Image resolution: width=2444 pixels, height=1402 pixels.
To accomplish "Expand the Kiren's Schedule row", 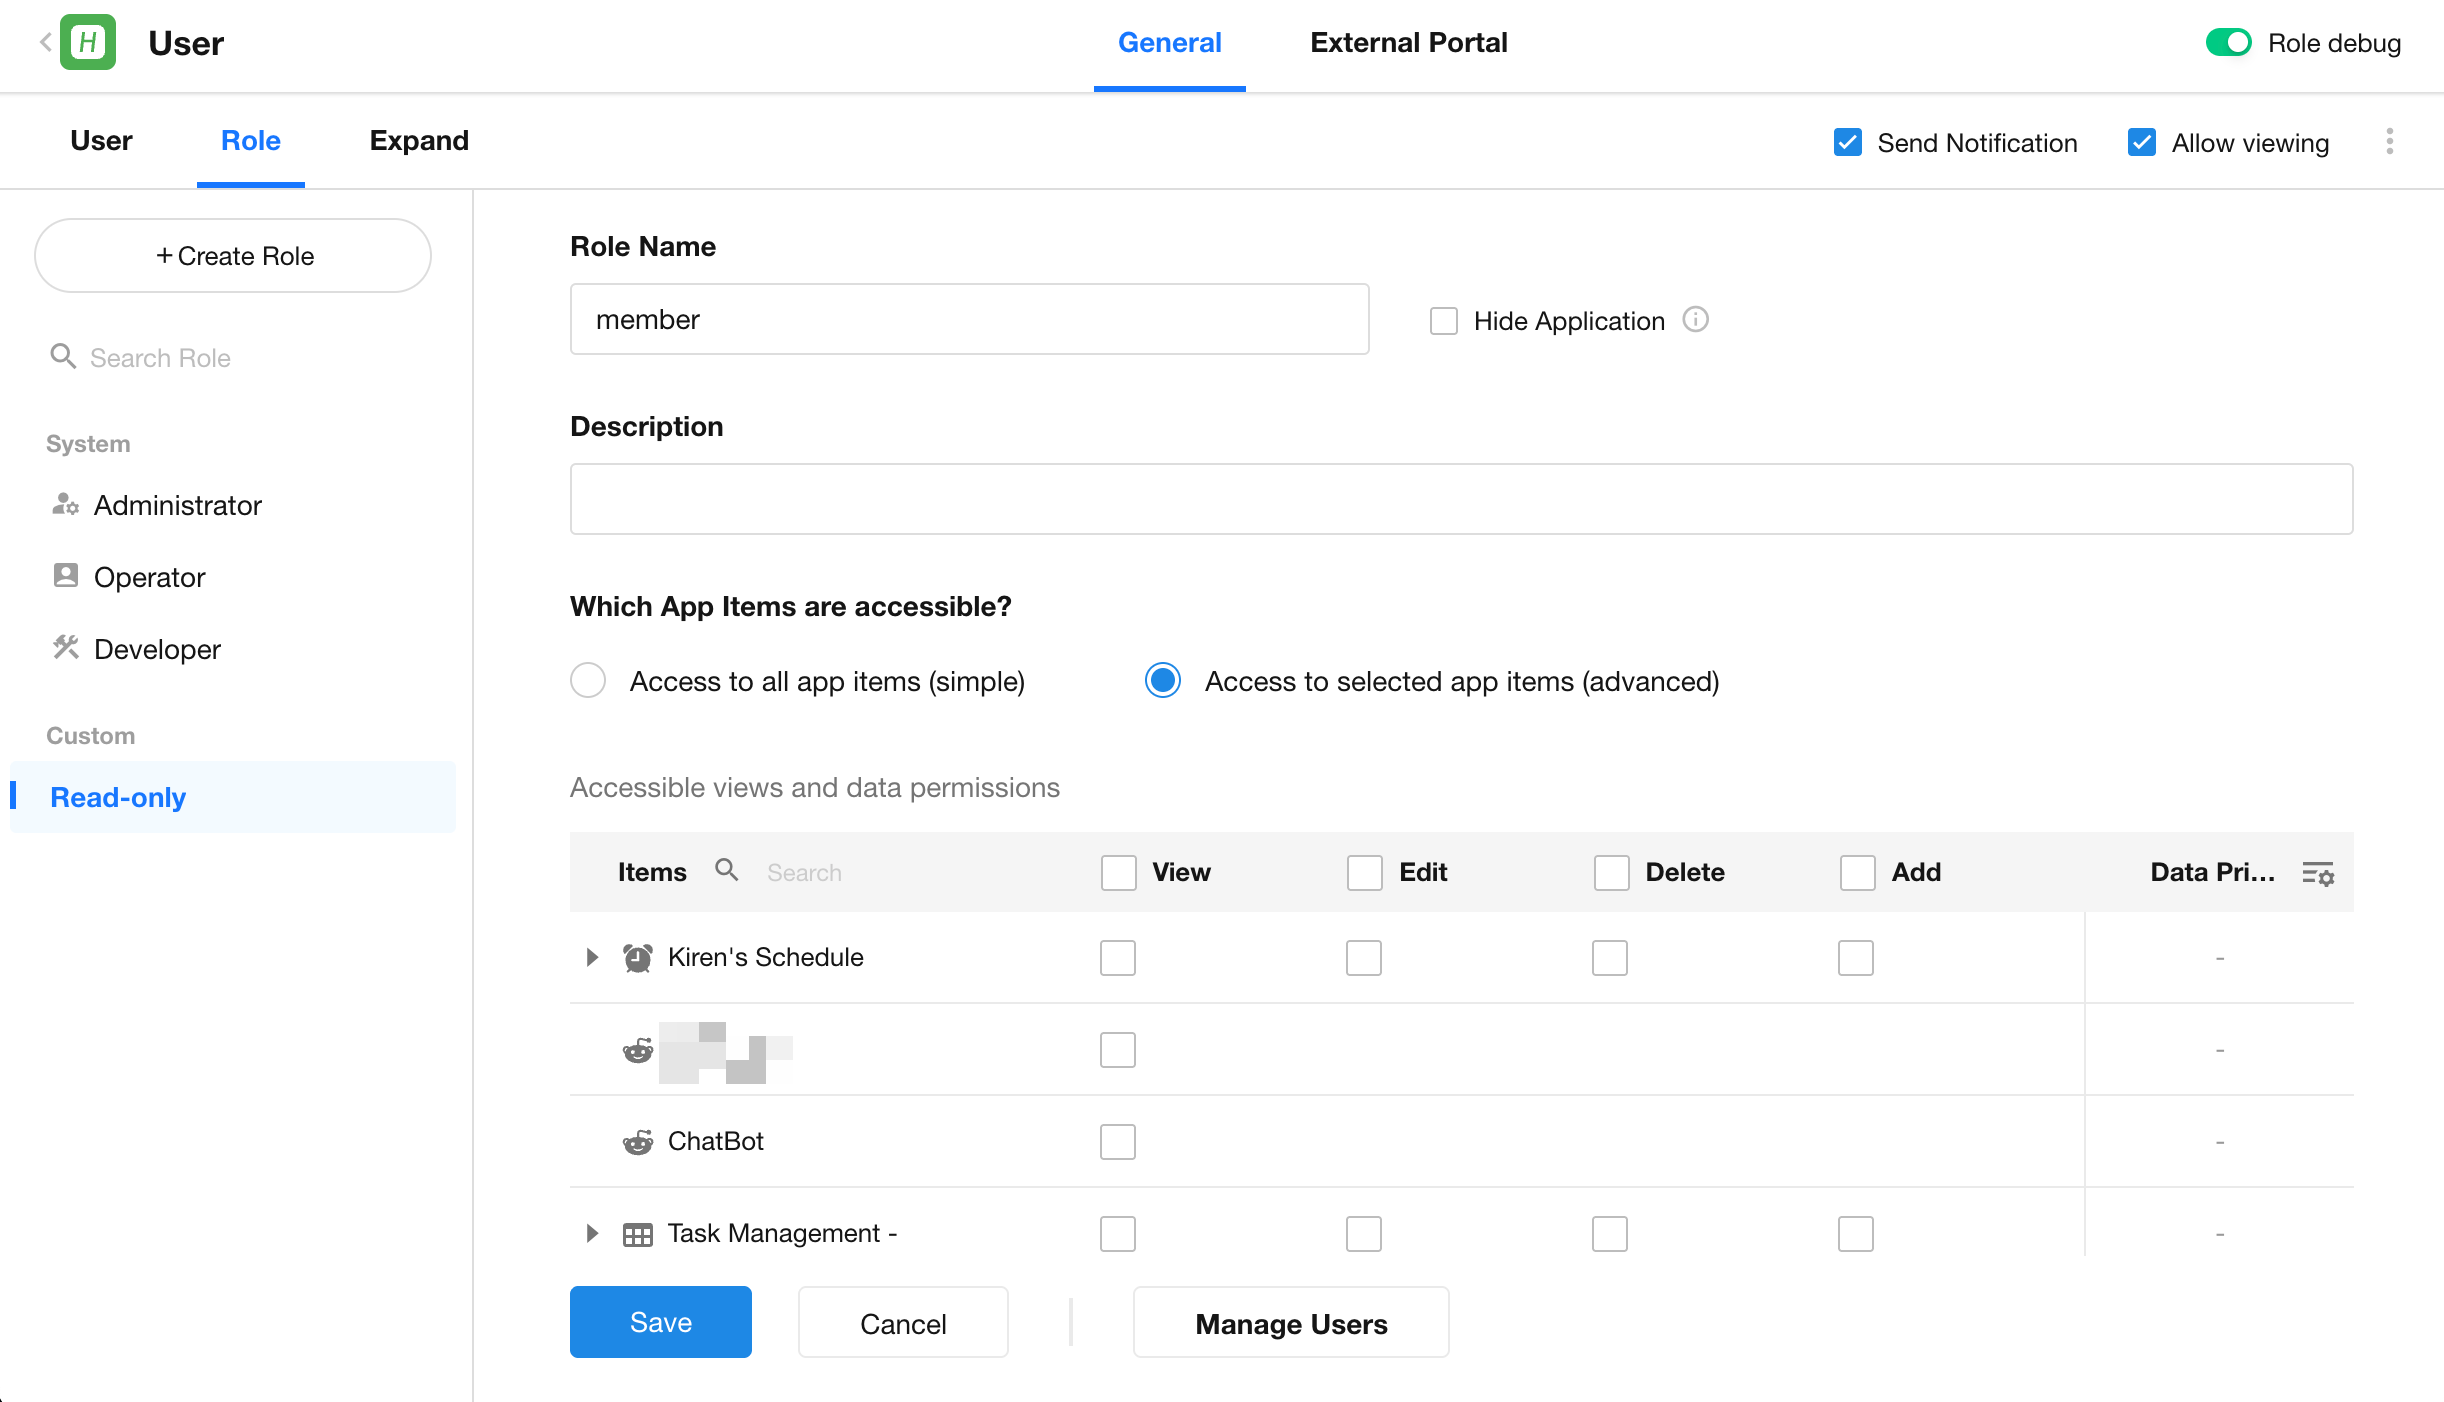I will [592, 957].
